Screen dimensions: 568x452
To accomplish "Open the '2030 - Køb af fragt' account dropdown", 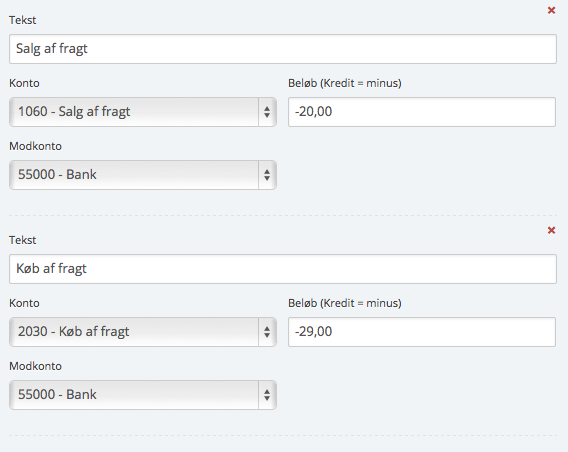I will pos(143,332).
